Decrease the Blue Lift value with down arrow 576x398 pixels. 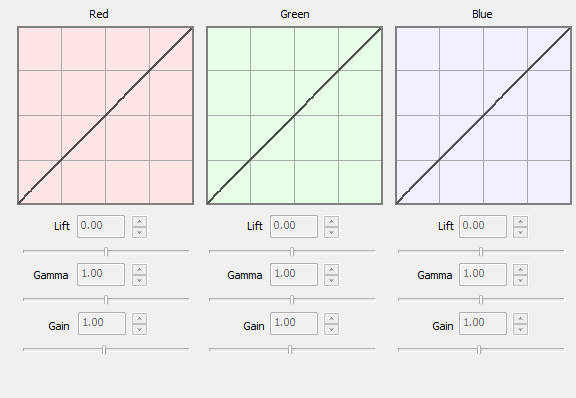pos(521,233)
